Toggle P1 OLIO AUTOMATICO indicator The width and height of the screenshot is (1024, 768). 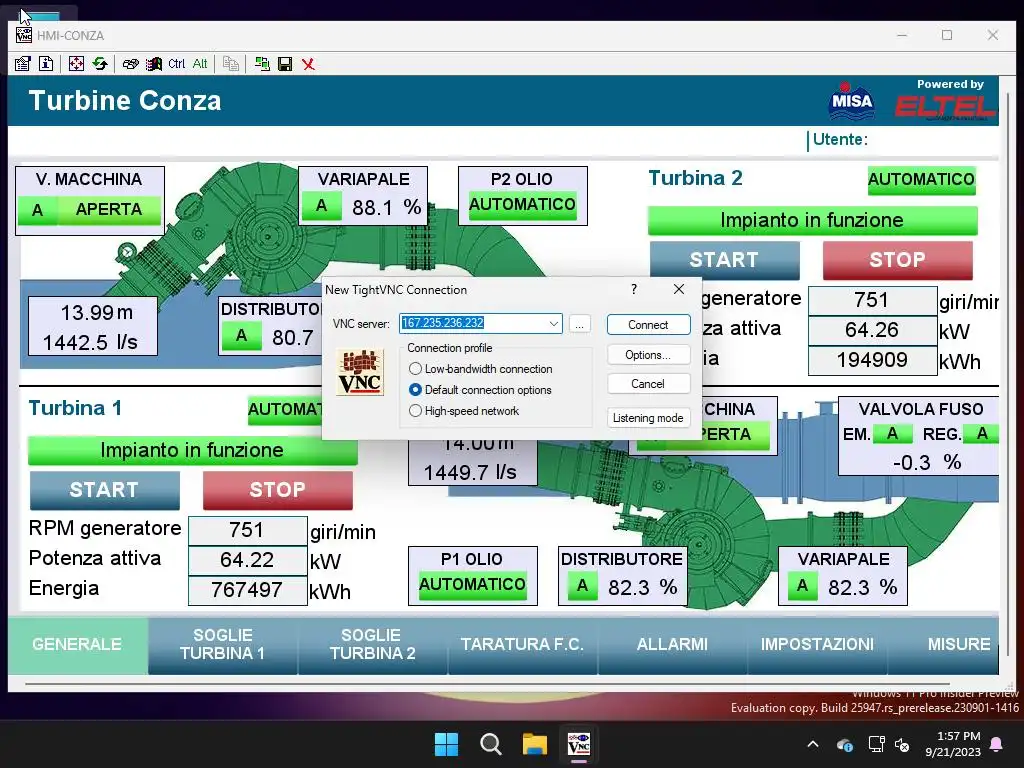click(x=472, y=584)
